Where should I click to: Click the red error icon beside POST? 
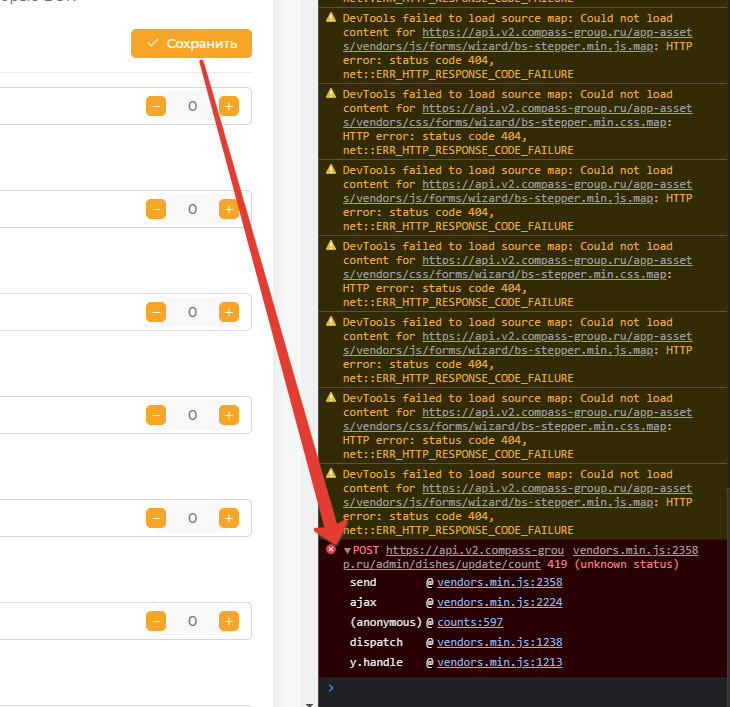tap(331, 550)
